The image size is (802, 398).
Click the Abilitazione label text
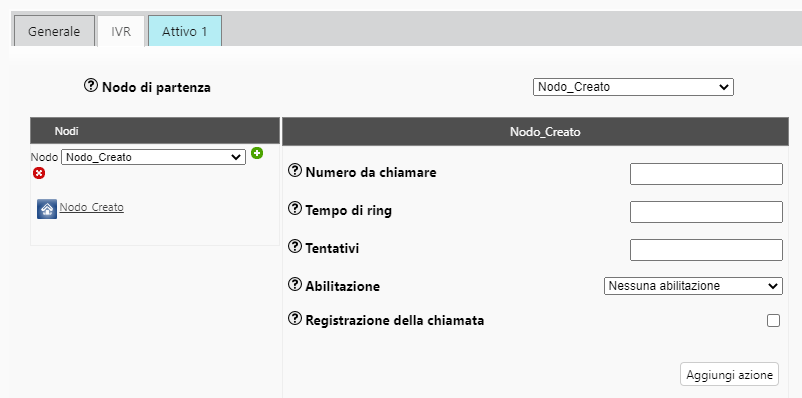pos(343,286)
